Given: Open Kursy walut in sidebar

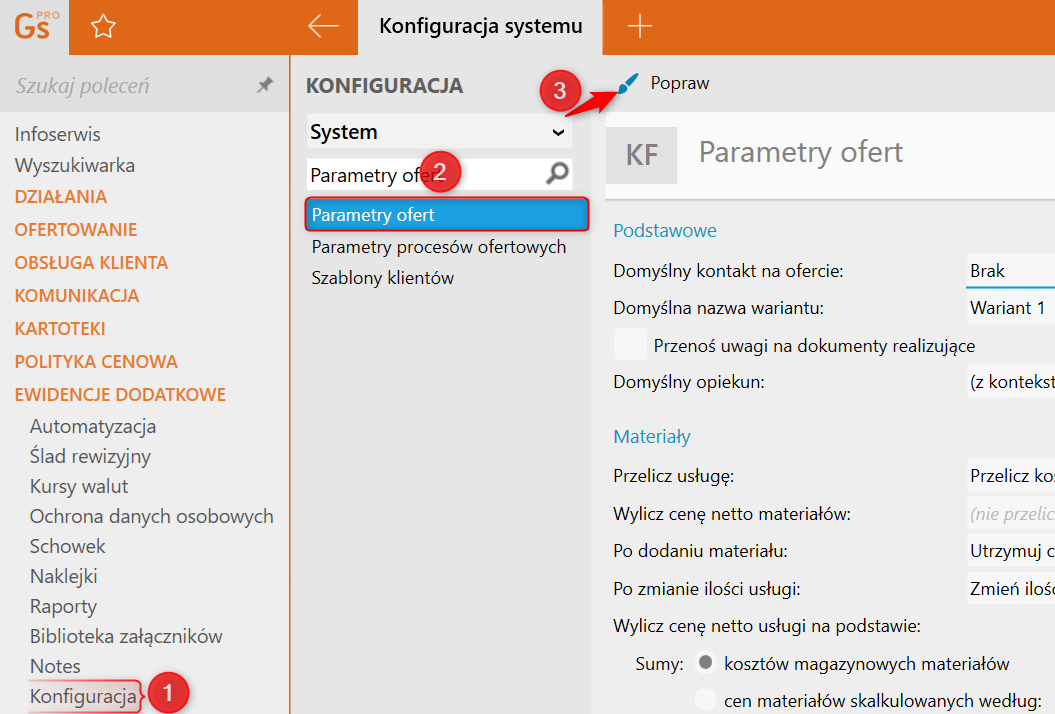Looking at the screenshot, I should click(x=79, y=486).
